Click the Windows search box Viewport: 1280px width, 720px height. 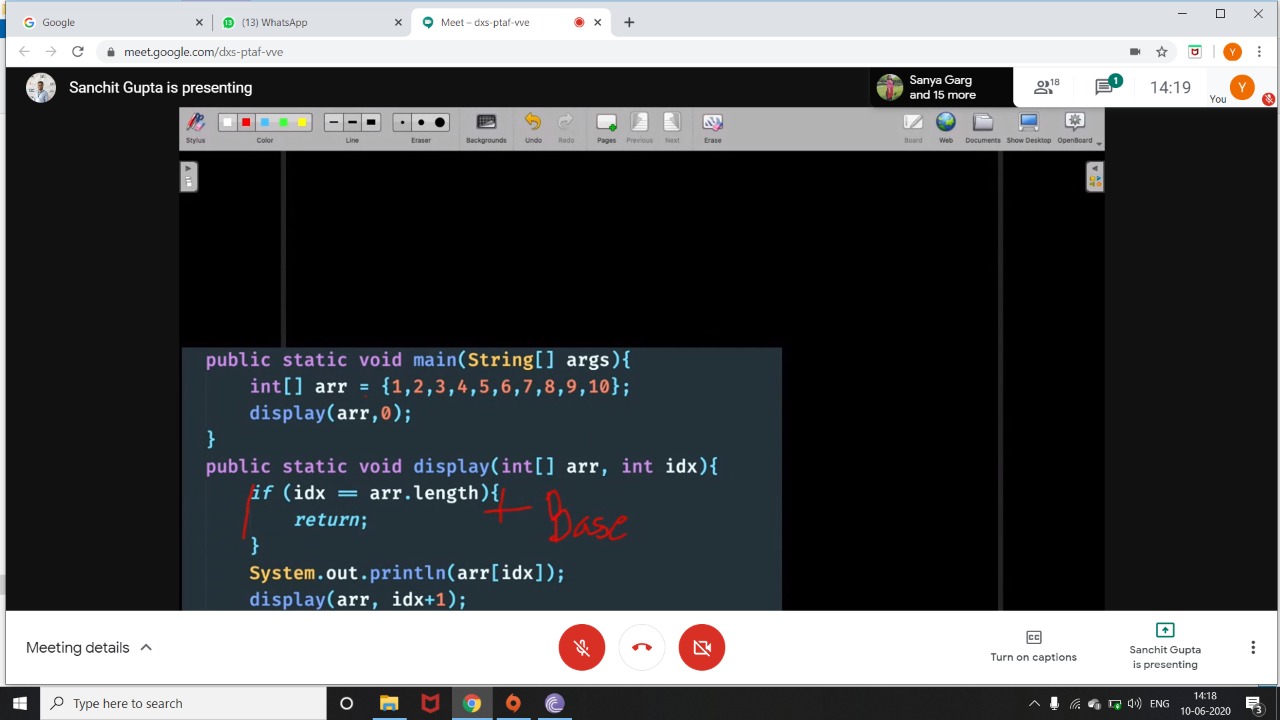pyautogui.click(x=185, y=703)
